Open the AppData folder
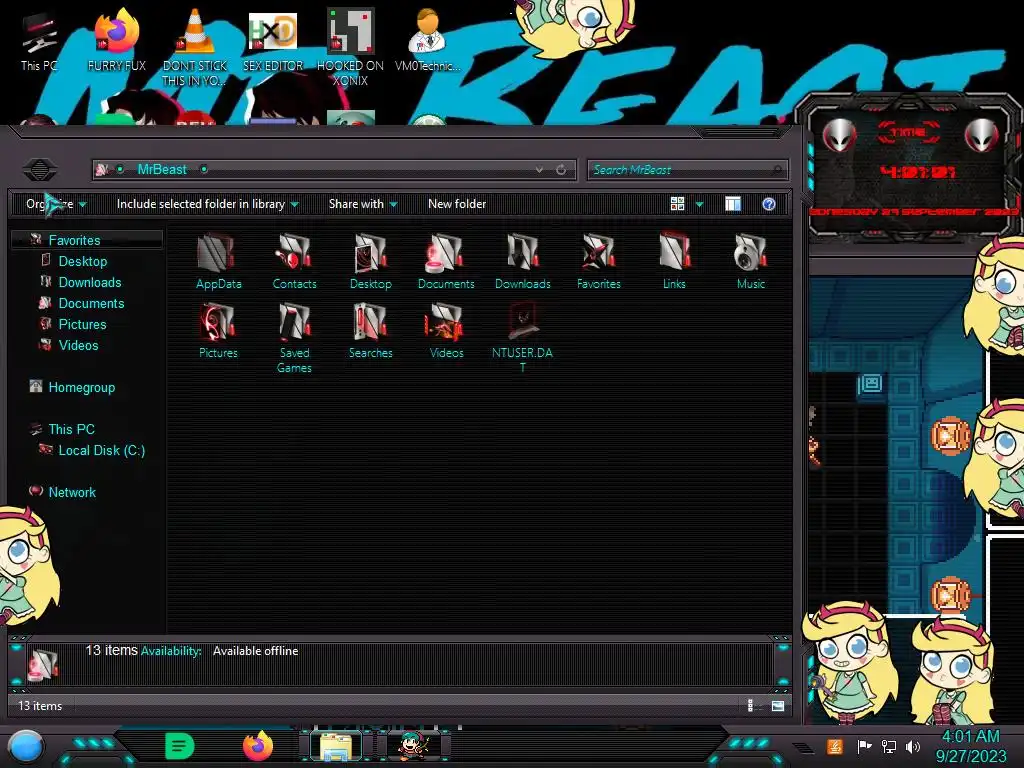 [x=218, y=261]
